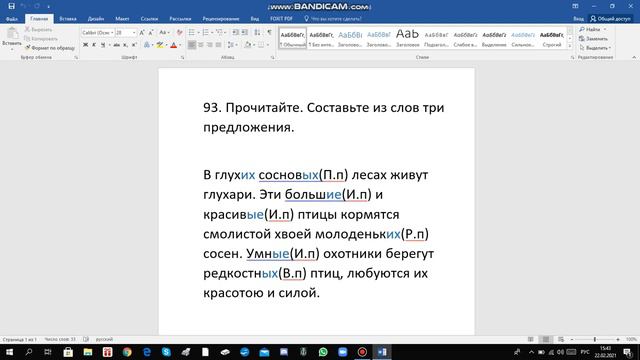640x360 pixels.
Task: Toggle show paragraph marks ¶
Action: 269,33
